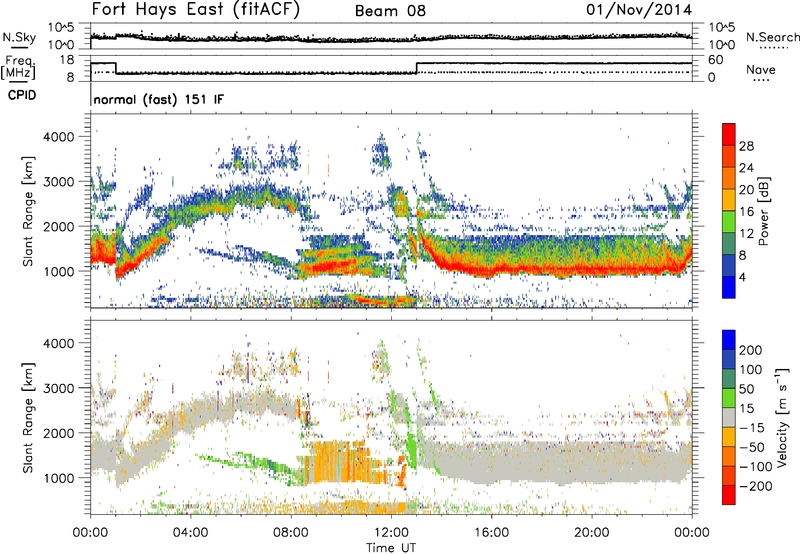Click the '1000' tick on velocity panel
Viewport: 800px width, 554px height.
coord(59,478)
